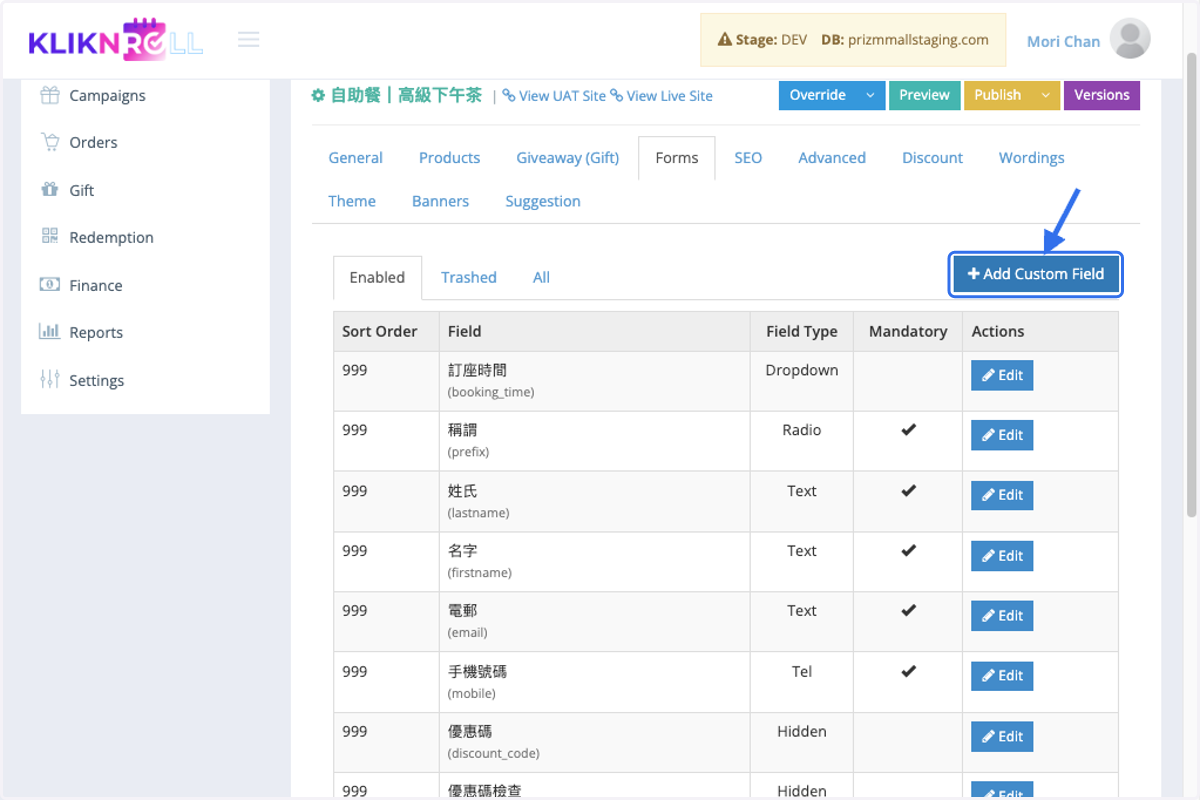Open Settings in the sidebar
1200x800 pixels.
point(97,380)
